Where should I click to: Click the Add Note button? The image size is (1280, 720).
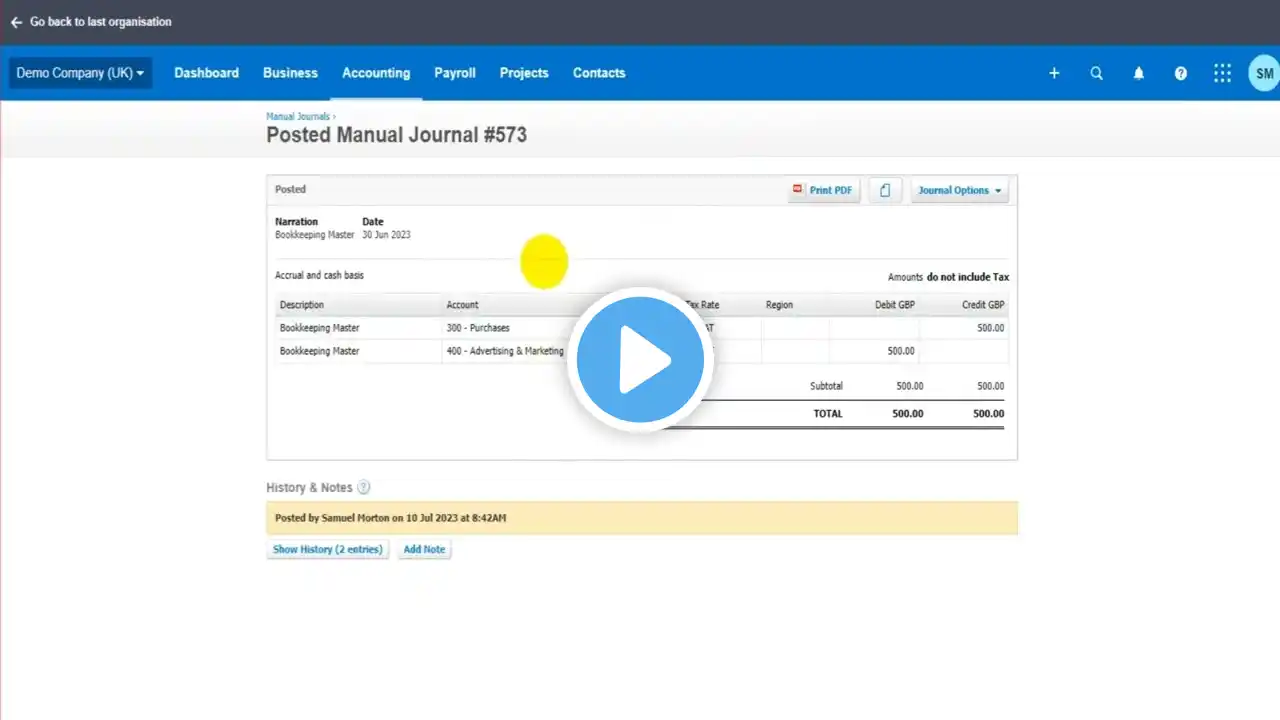pyautogui.click(x=424, y=549)
